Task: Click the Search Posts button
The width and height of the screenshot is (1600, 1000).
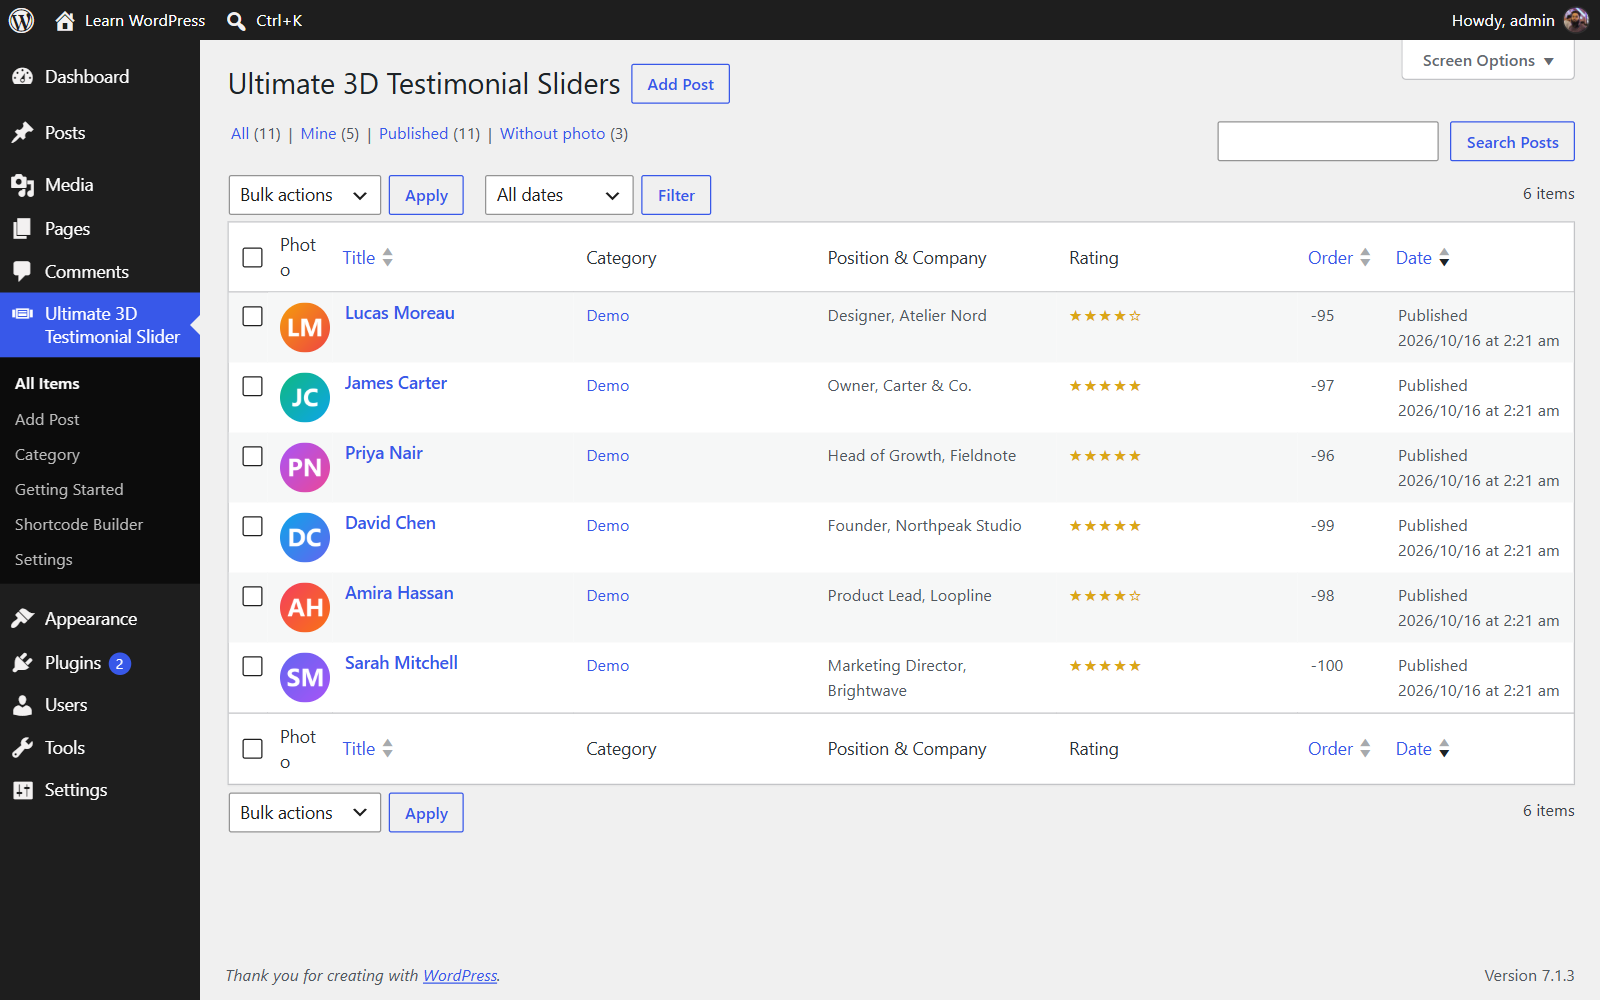Action: click(x=1512, y=142)
